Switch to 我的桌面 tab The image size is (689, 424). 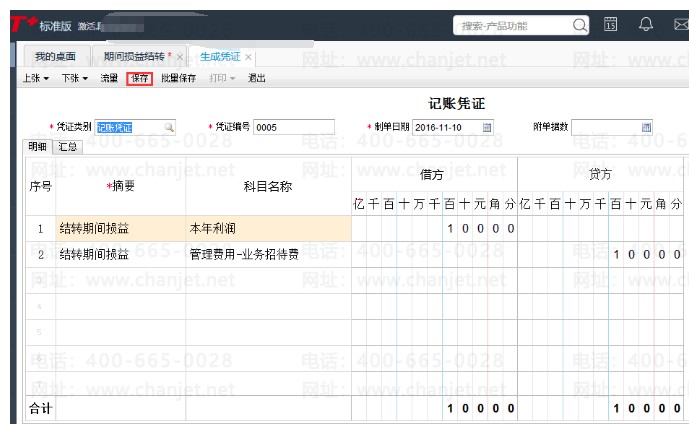point(56,57)
